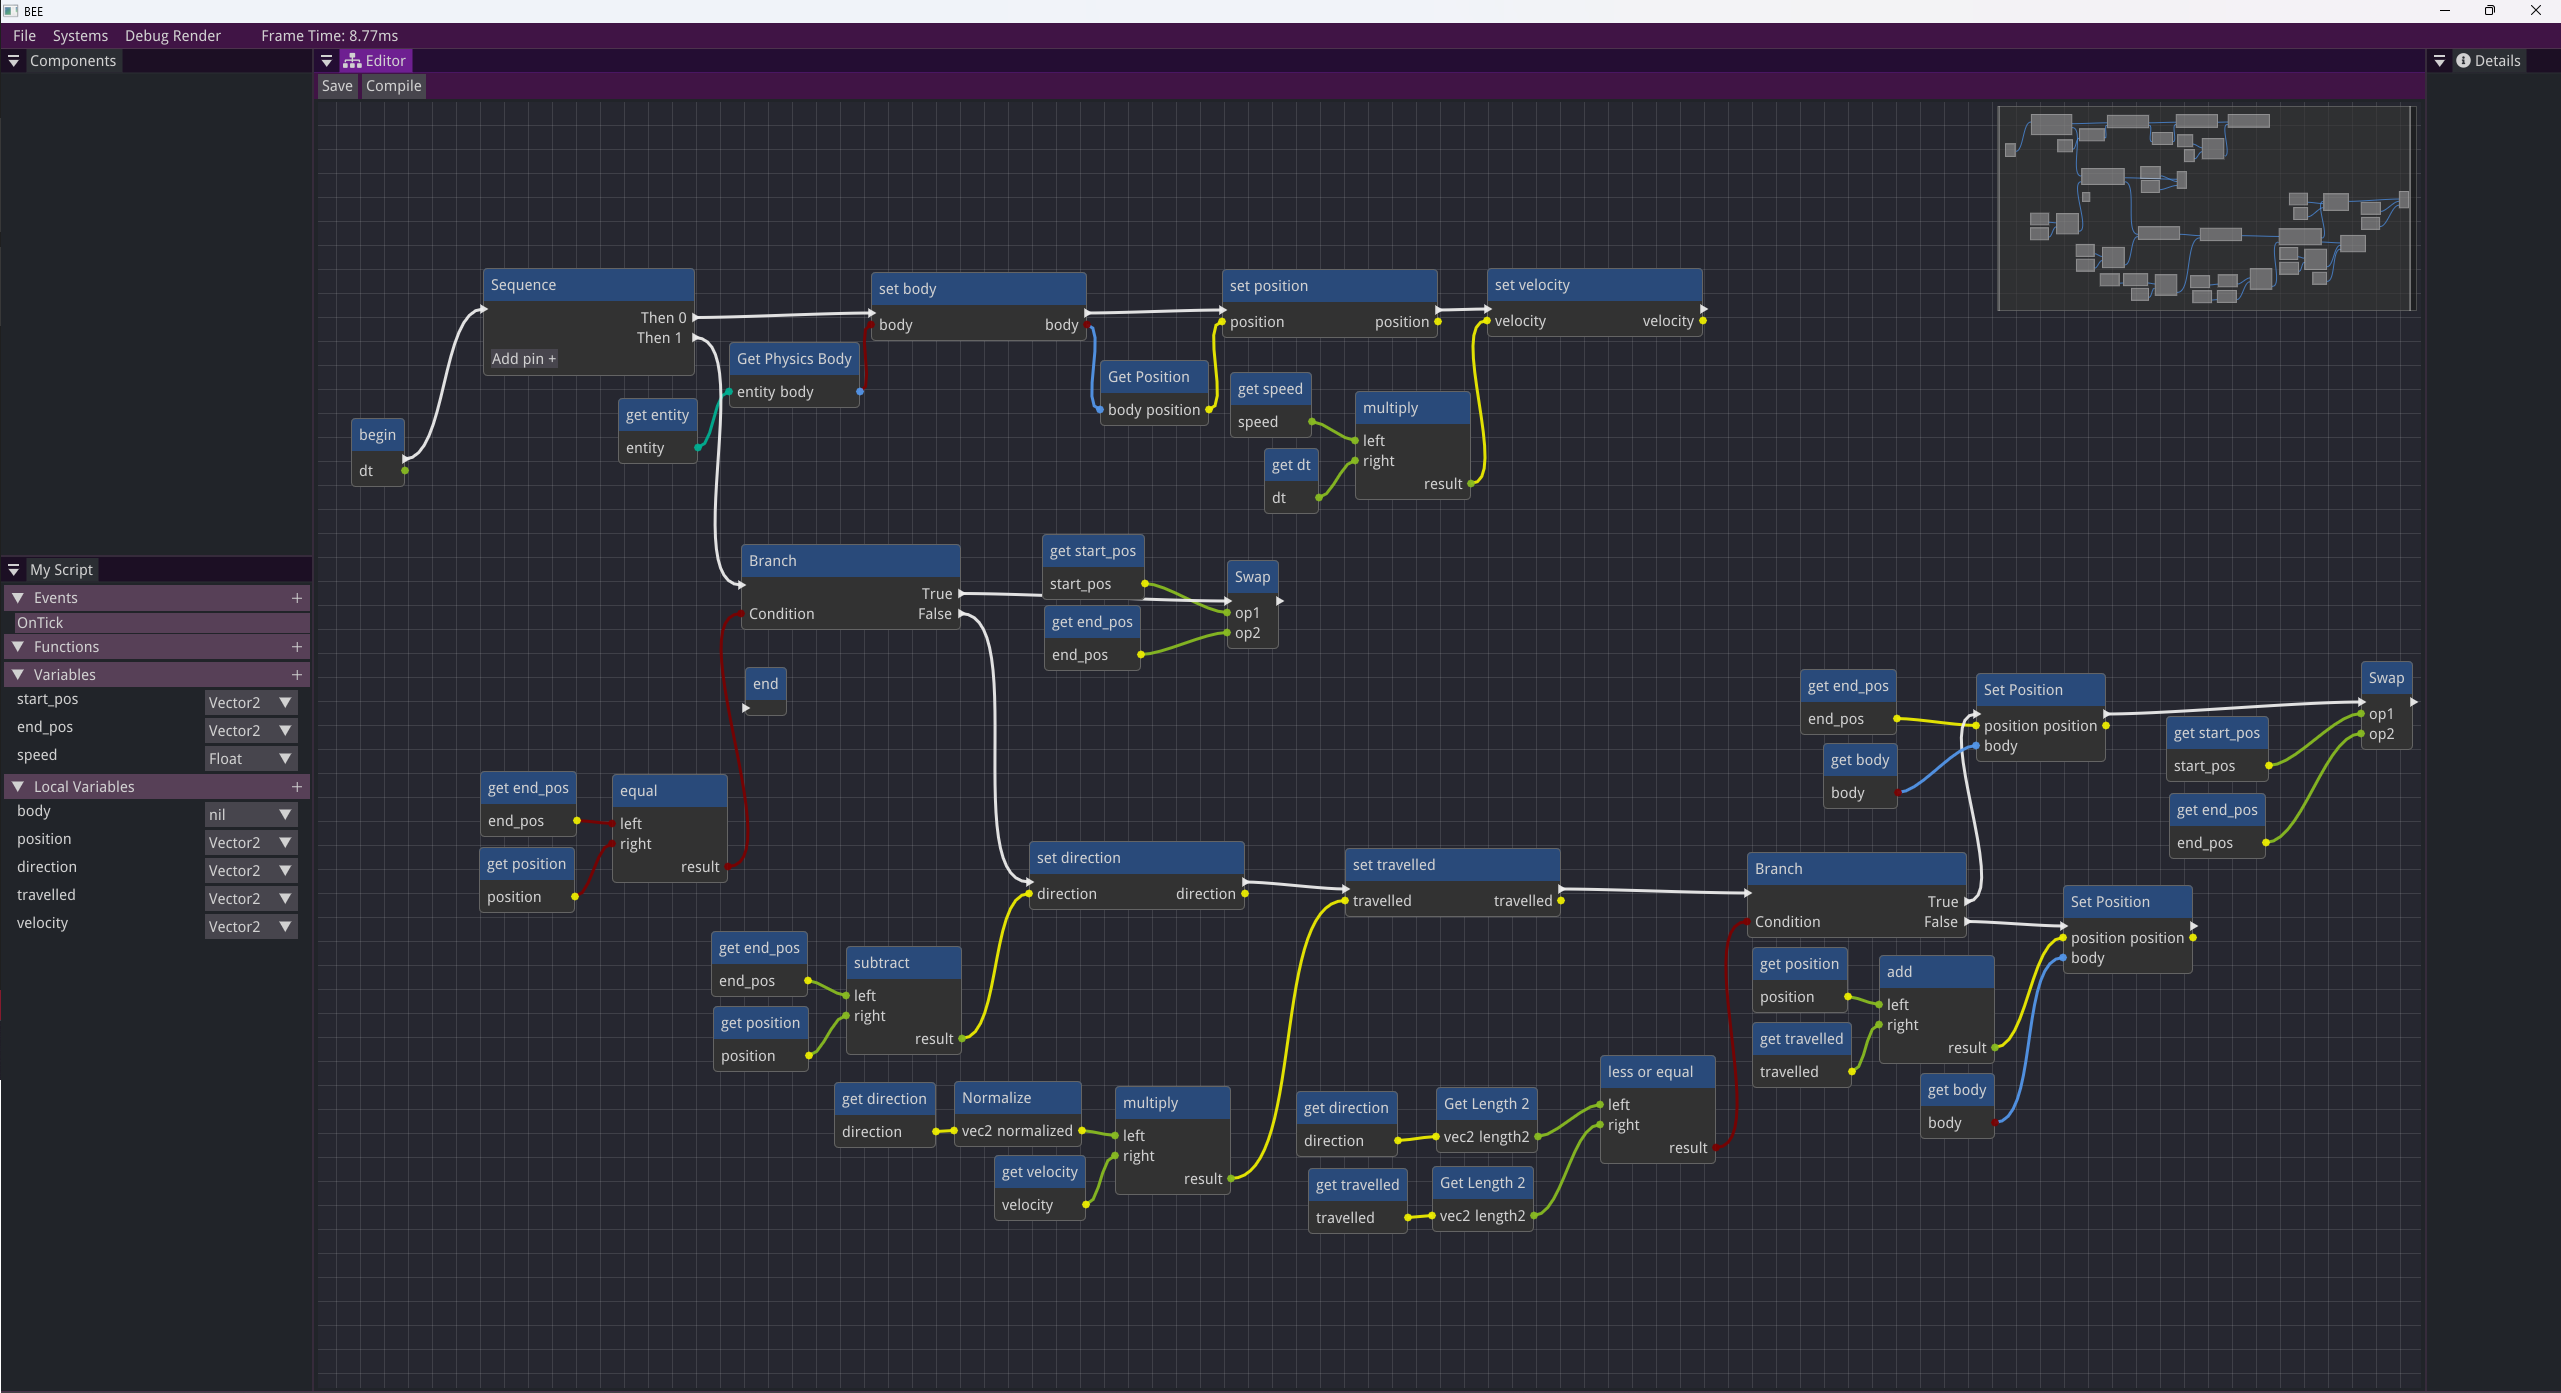Screen dimensions: 2561x1393
Task: Click the Details panel info icon
Action: coord(2463,61)
